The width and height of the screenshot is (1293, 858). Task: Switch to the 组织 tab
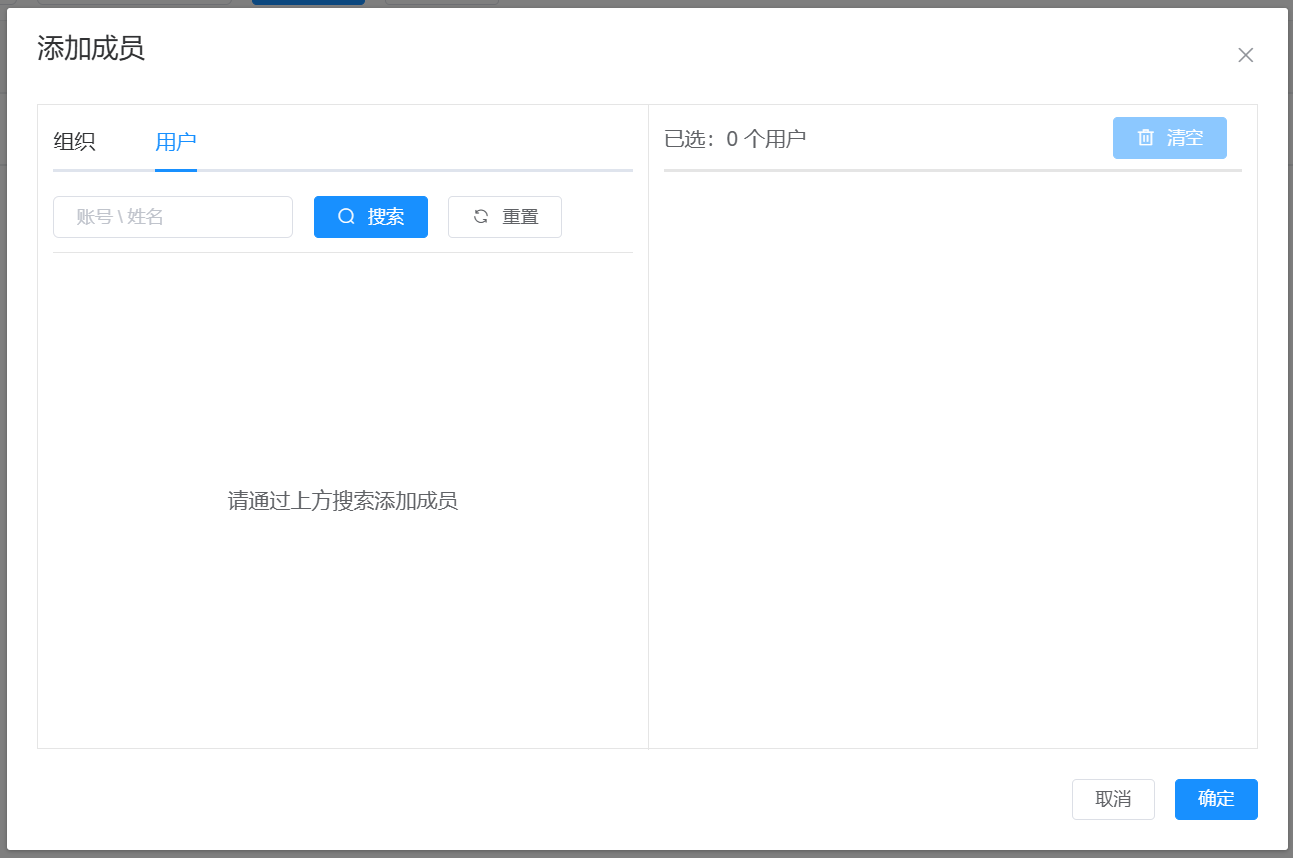(74, 142)
